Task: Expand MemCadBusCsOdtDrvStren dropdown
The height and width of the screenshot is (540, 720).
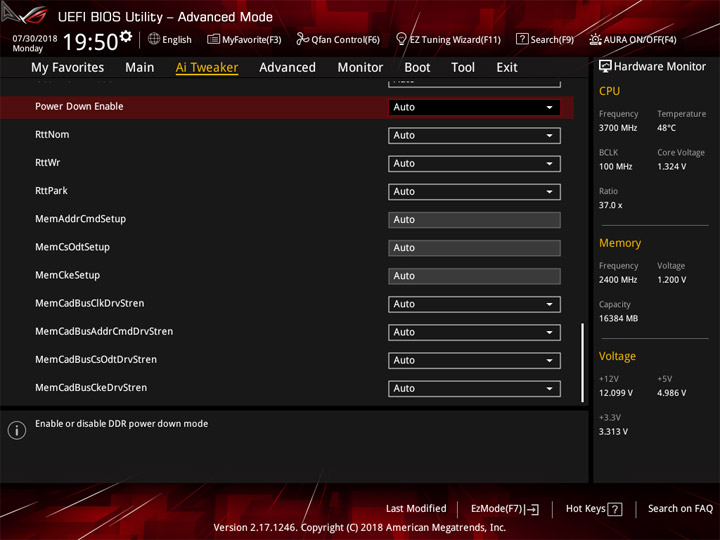Action: click(474, 360)
